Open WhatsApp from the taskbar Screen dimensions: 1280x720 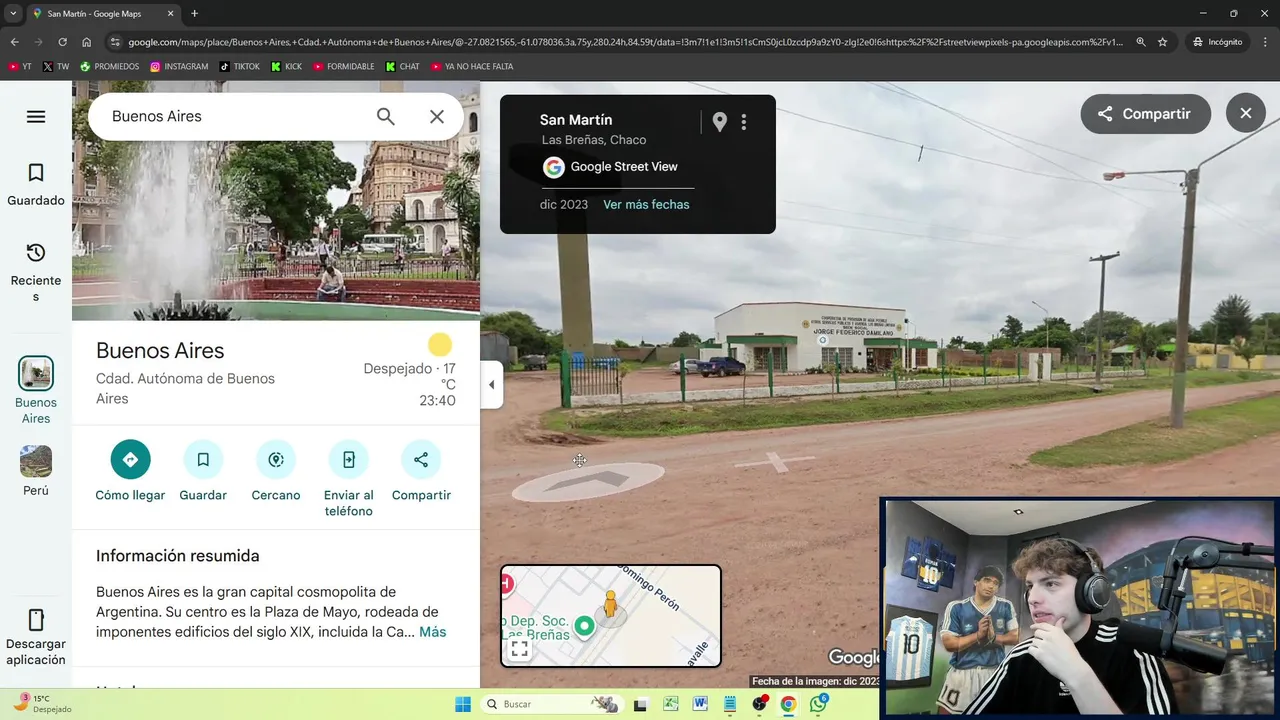click(819, 704)
